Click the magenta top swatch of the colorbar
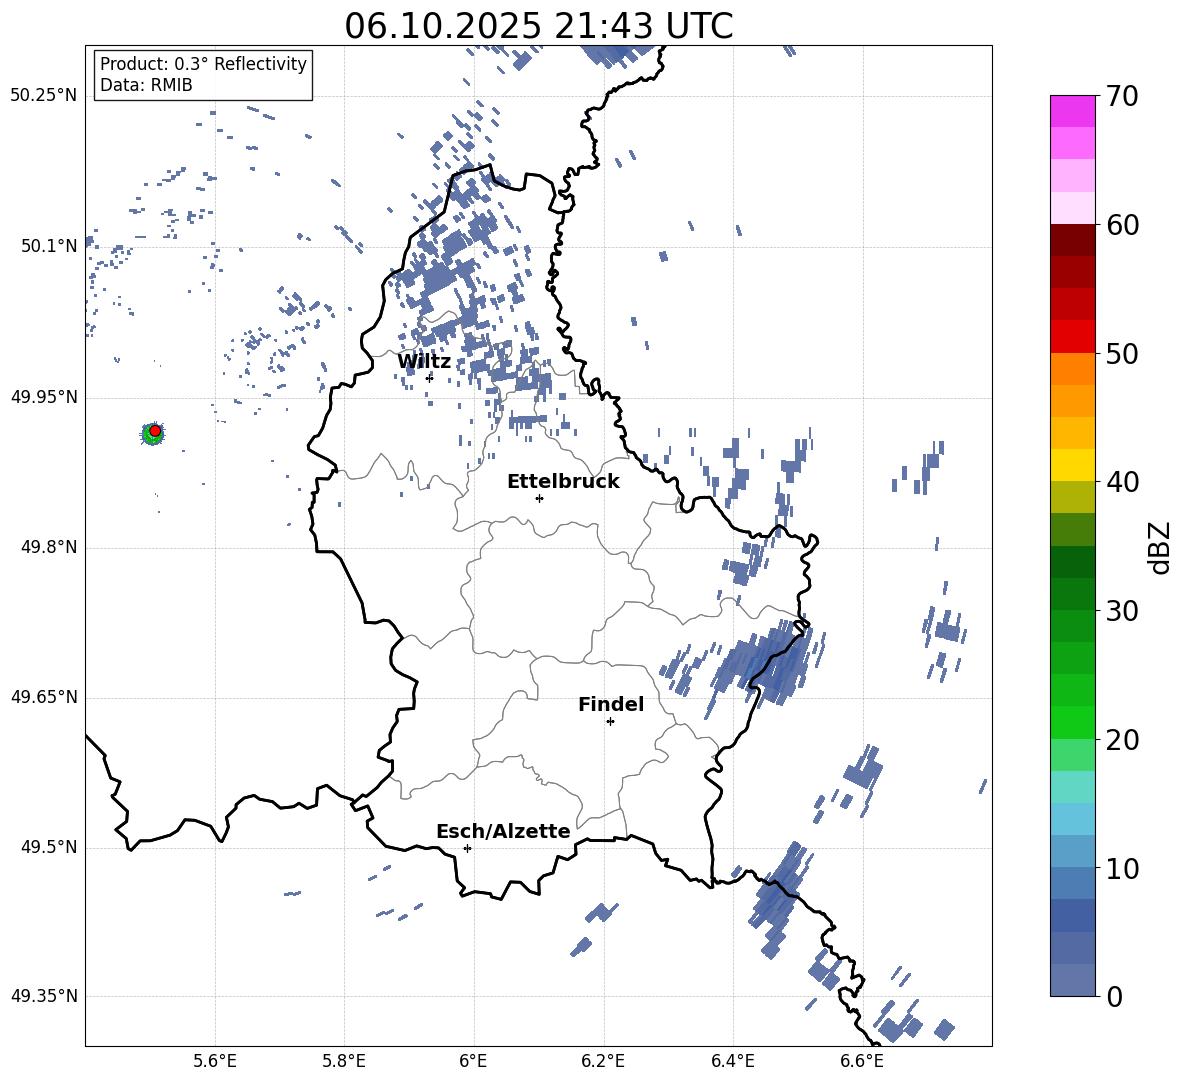Viewport: 1184px width, 1081px height. [x=1072, y=112]
